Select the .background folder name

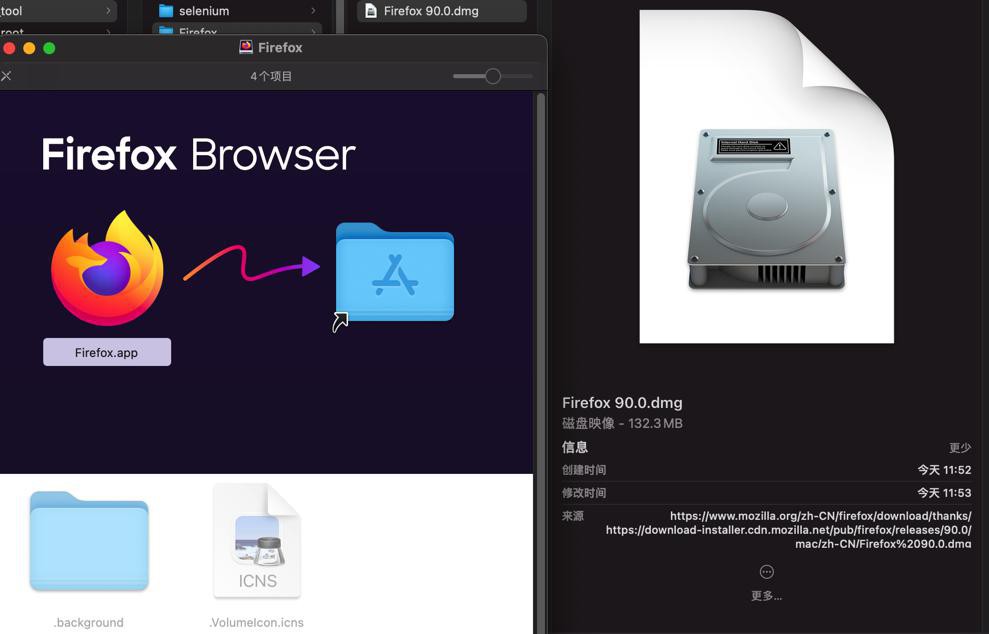pos(89,623)
